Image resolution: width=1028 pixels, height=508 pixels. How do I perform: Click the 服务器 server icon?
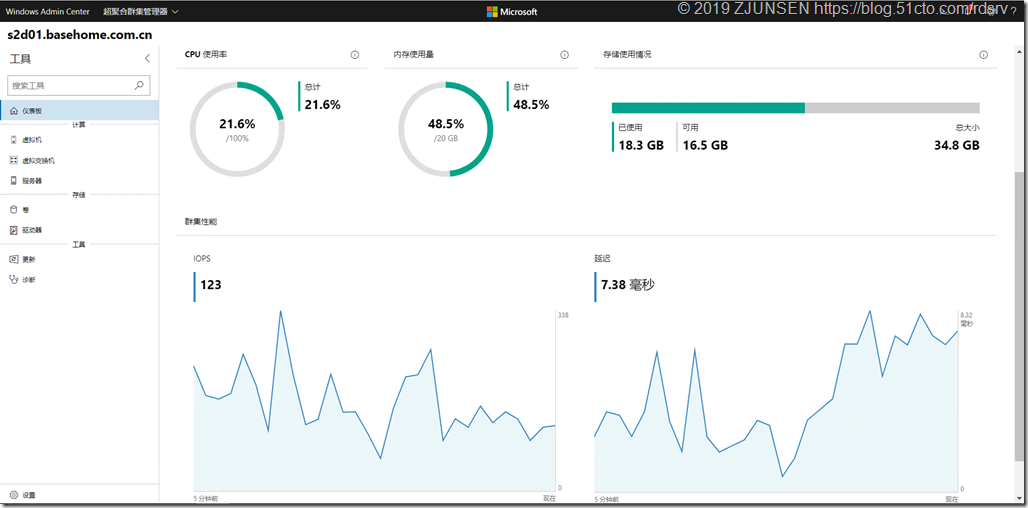(14, 180)
